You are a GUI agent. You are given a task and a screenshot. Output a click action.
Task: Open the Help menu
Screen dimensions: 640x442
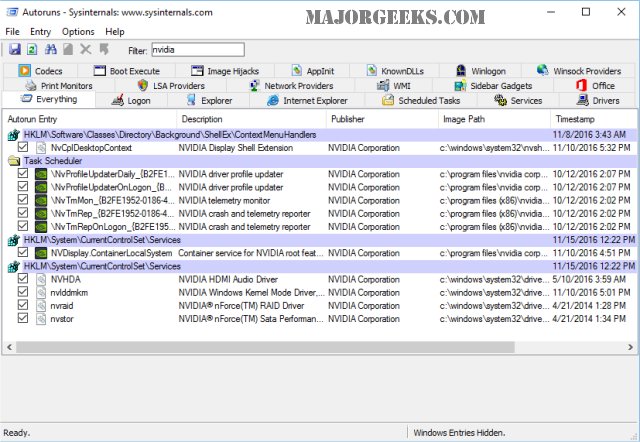(115, 31)
